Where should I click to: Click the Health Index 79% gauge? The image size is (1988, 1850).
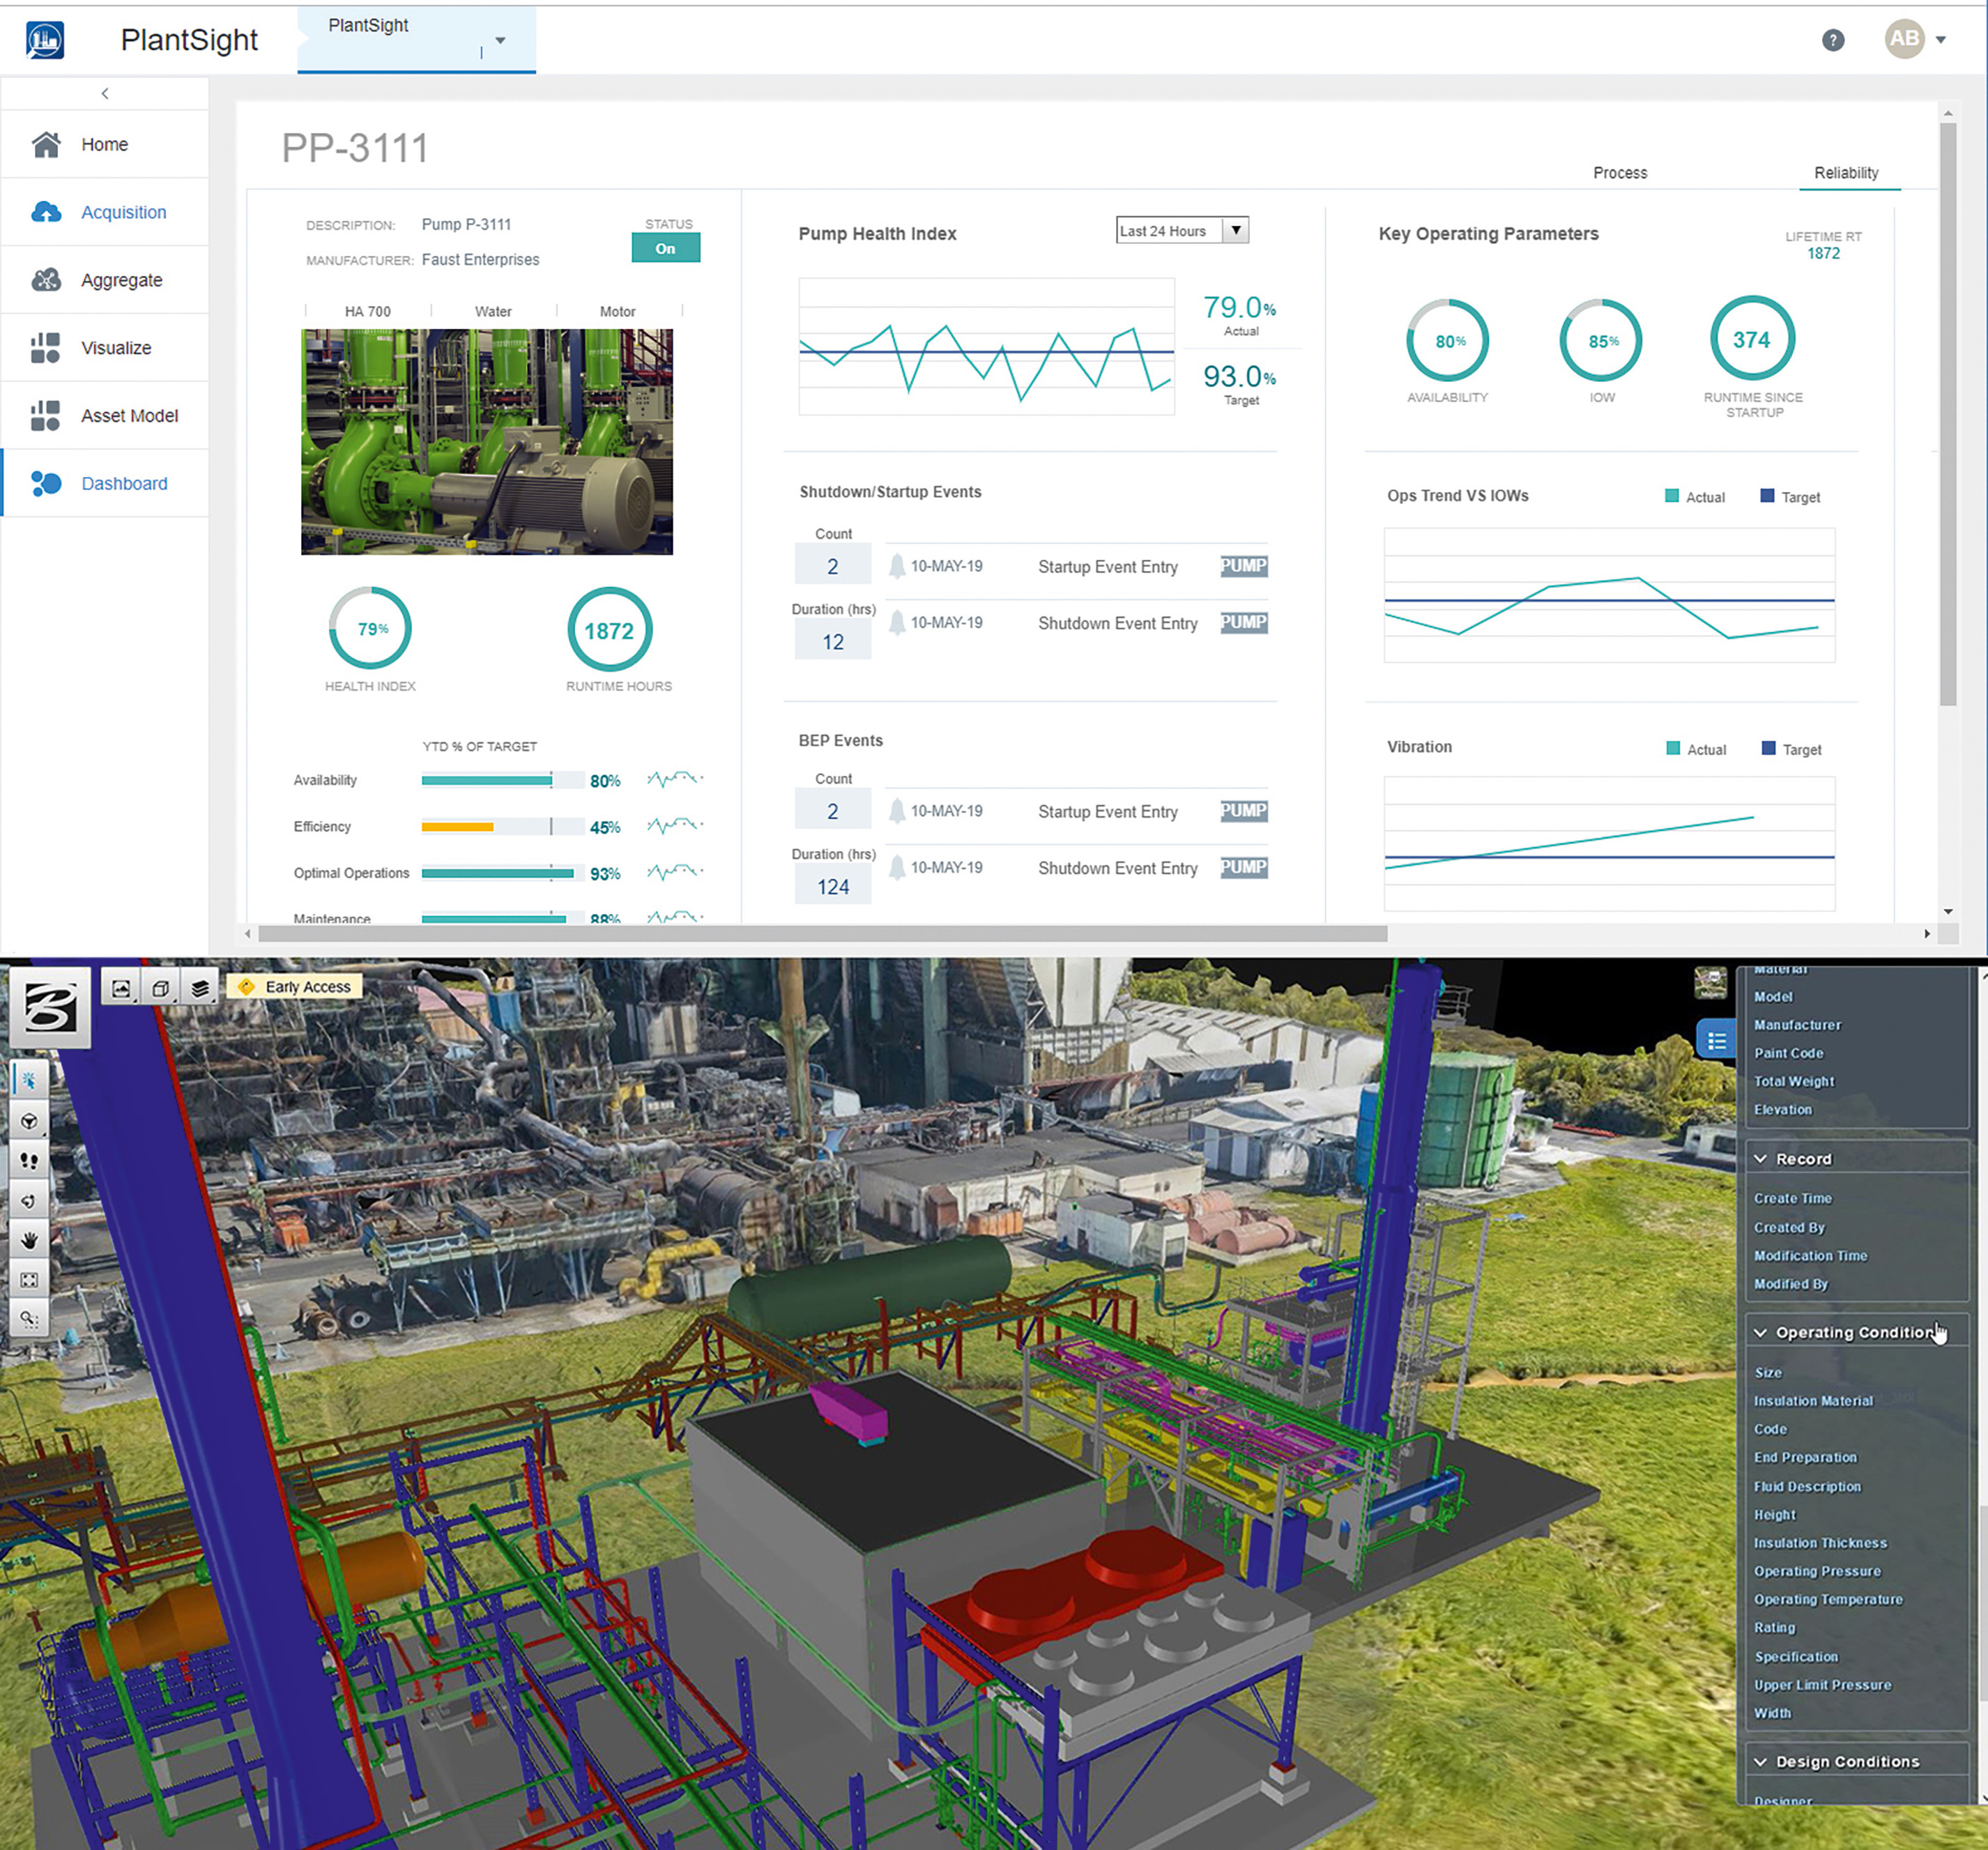click(370, 628)
